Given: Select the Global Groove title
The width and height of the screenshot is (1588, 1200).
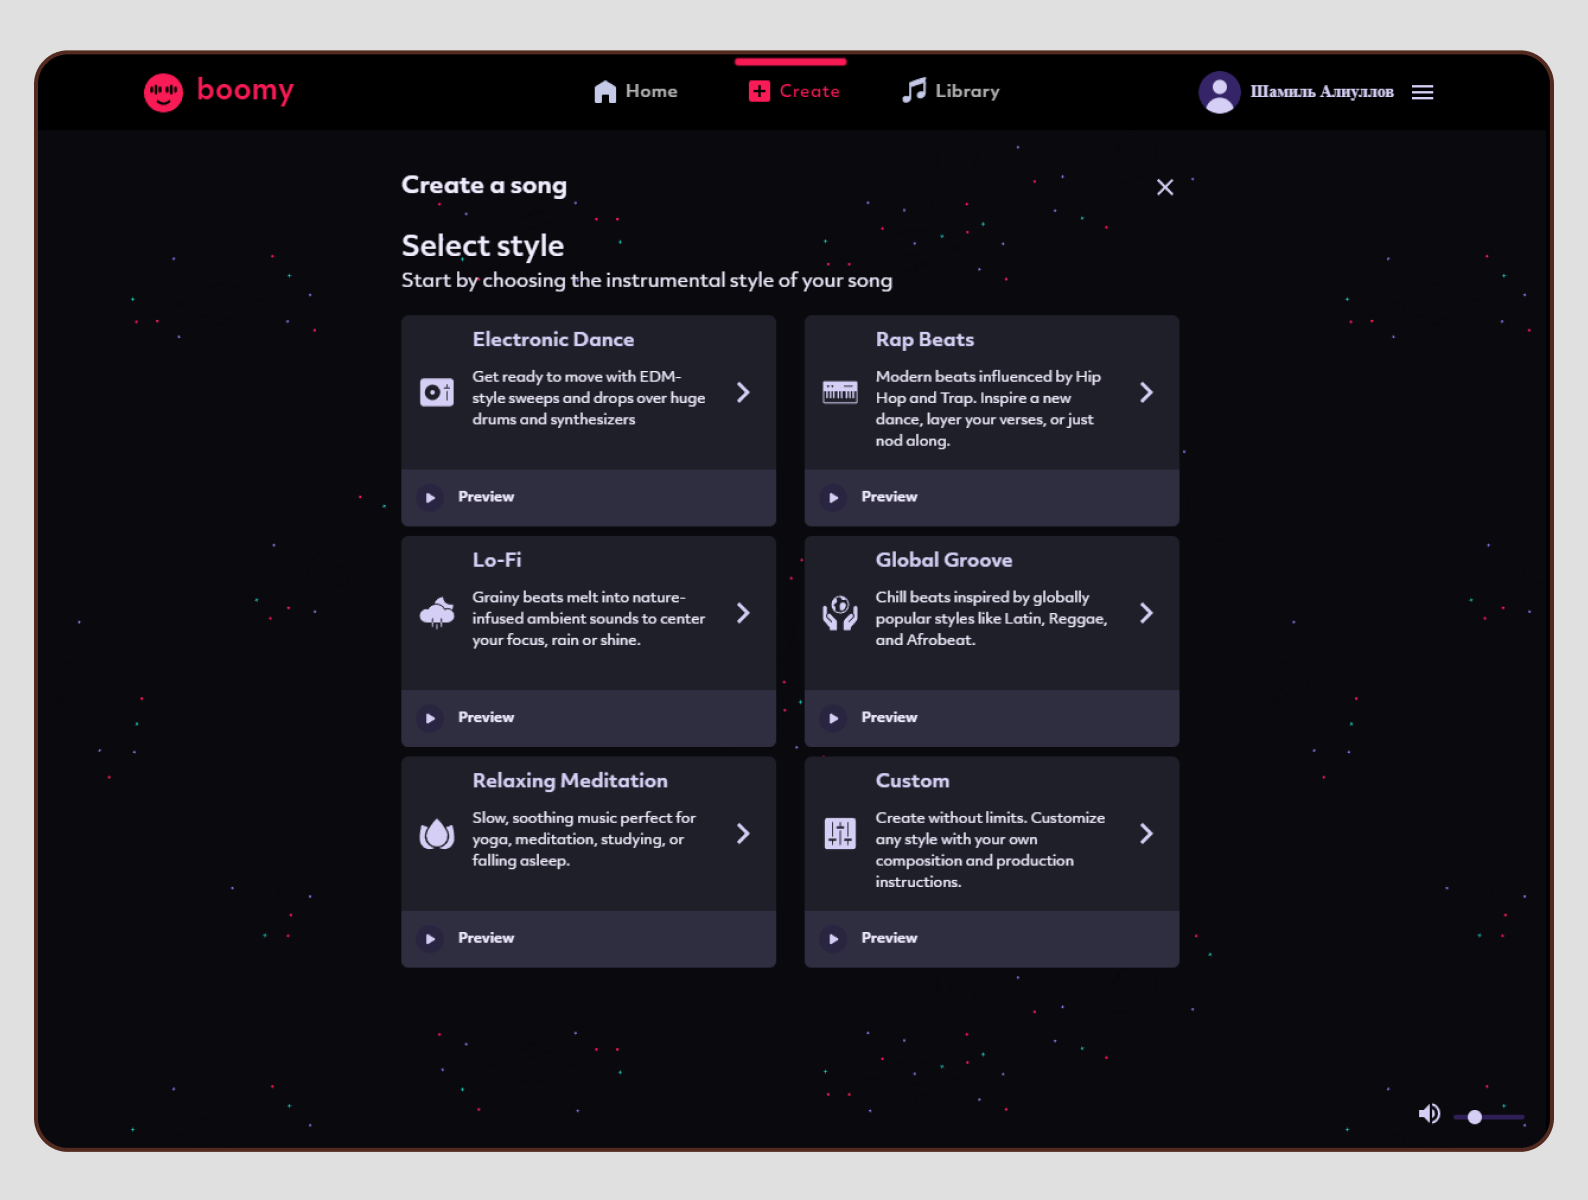Looking at the screenshot, I should pos(944,560).
